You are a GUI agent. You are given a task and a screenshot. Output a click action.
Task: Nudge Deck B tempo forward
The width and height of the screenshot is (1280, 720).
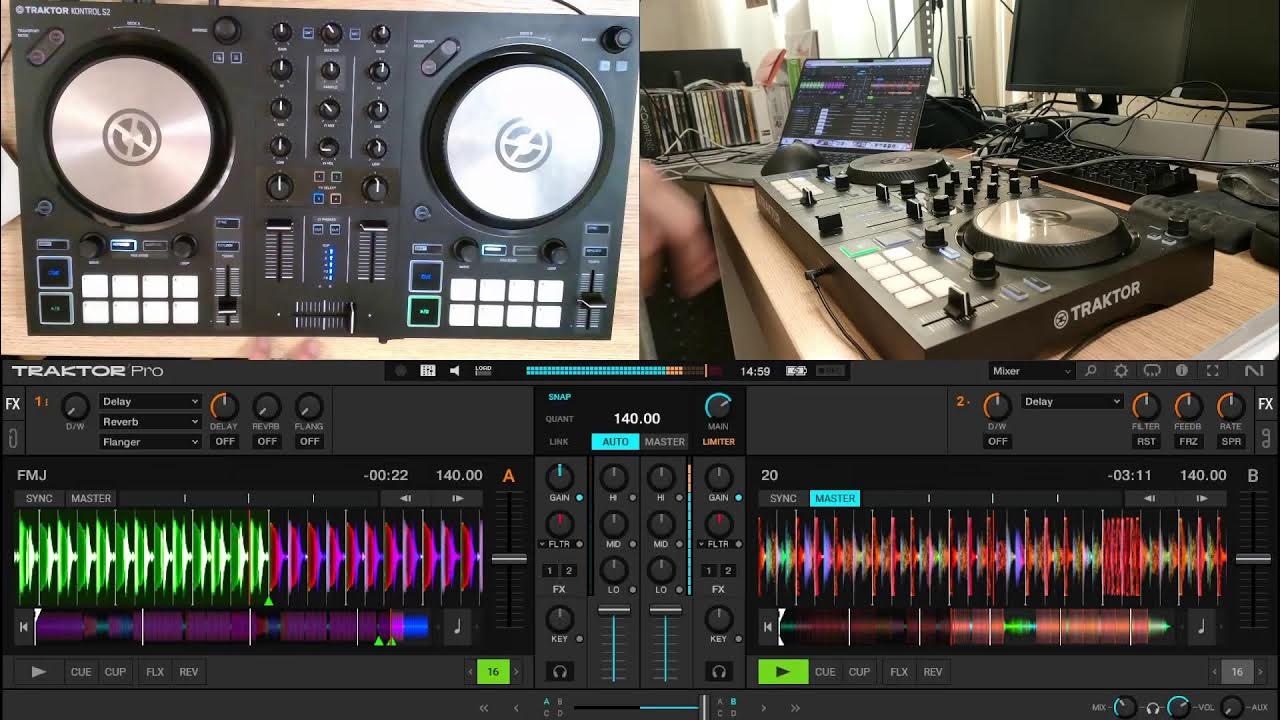pos(1201,498)
